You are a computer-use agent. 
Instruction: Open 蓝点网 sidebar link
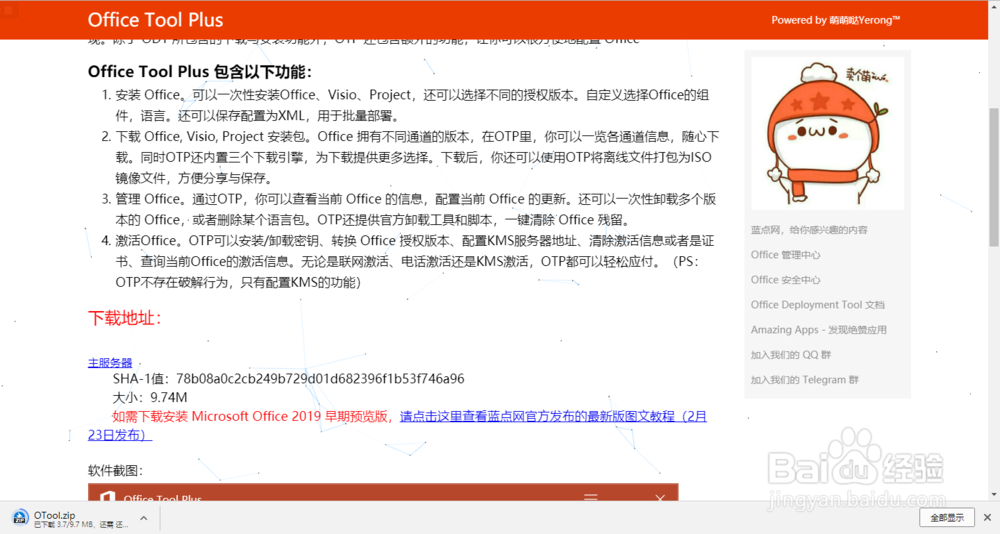(x=809, y=230)
